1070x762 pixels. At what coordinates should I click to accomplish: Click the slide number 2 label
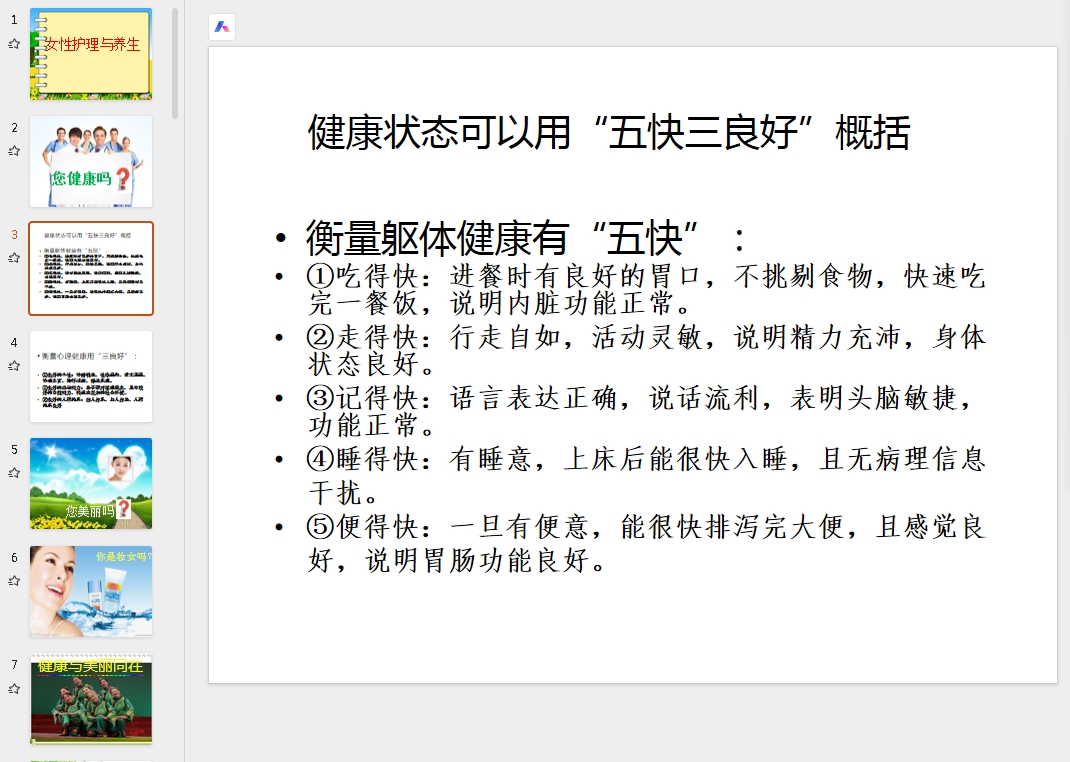13,126
